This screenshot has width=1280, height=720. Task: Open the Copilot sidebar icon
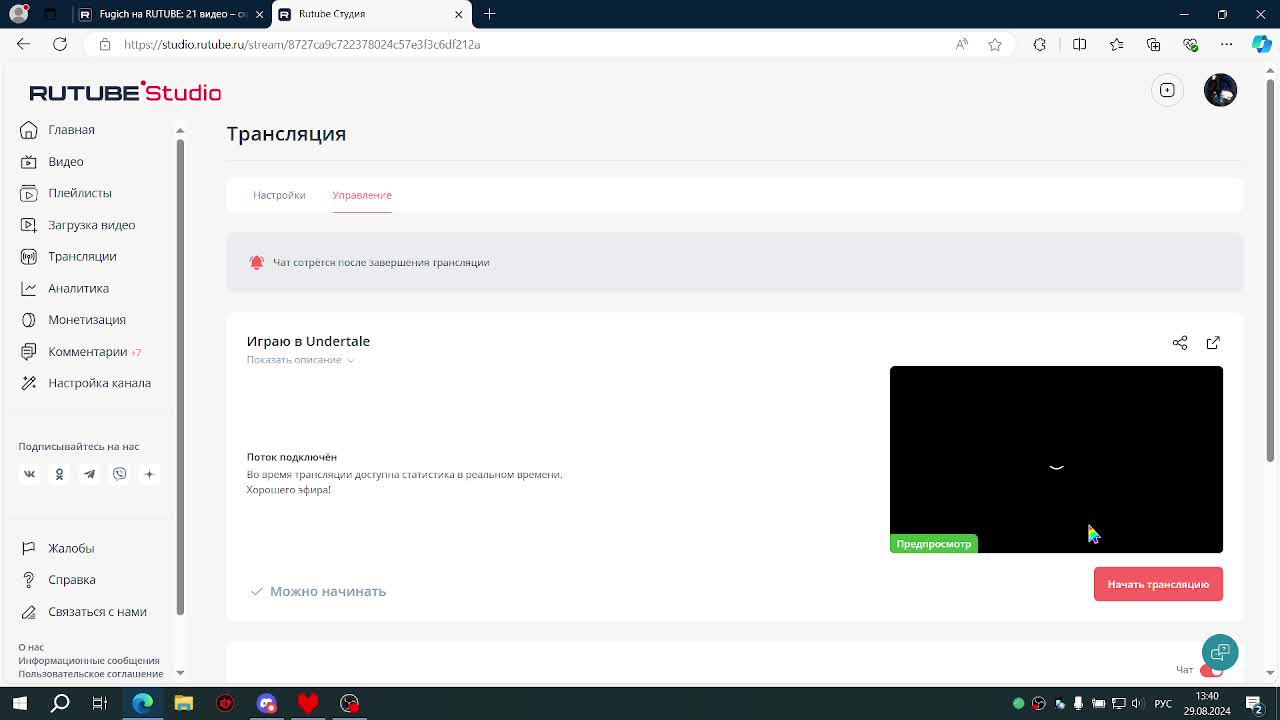[1262, 44]
